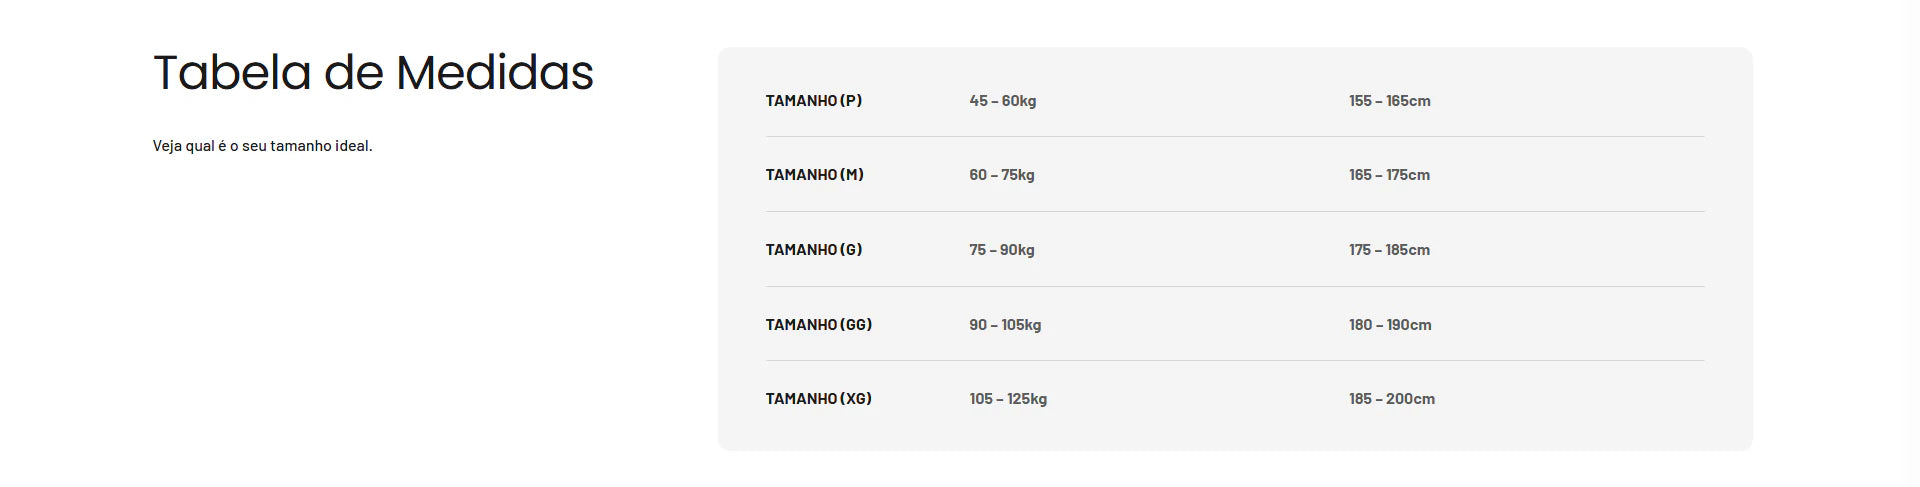The width and height of the screenshot is (1920, 487).
Task: Click the 155 – 165cm height cell
Action: 1389,101
